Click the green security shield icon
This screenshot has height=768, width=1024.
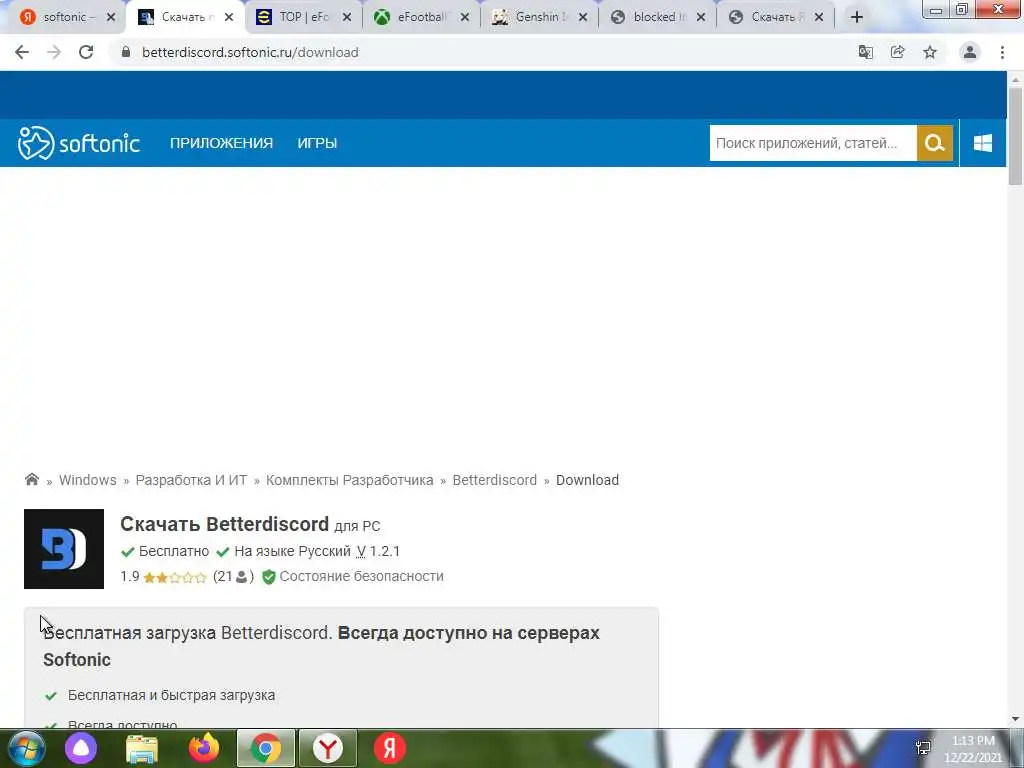(x=268, y=577)
